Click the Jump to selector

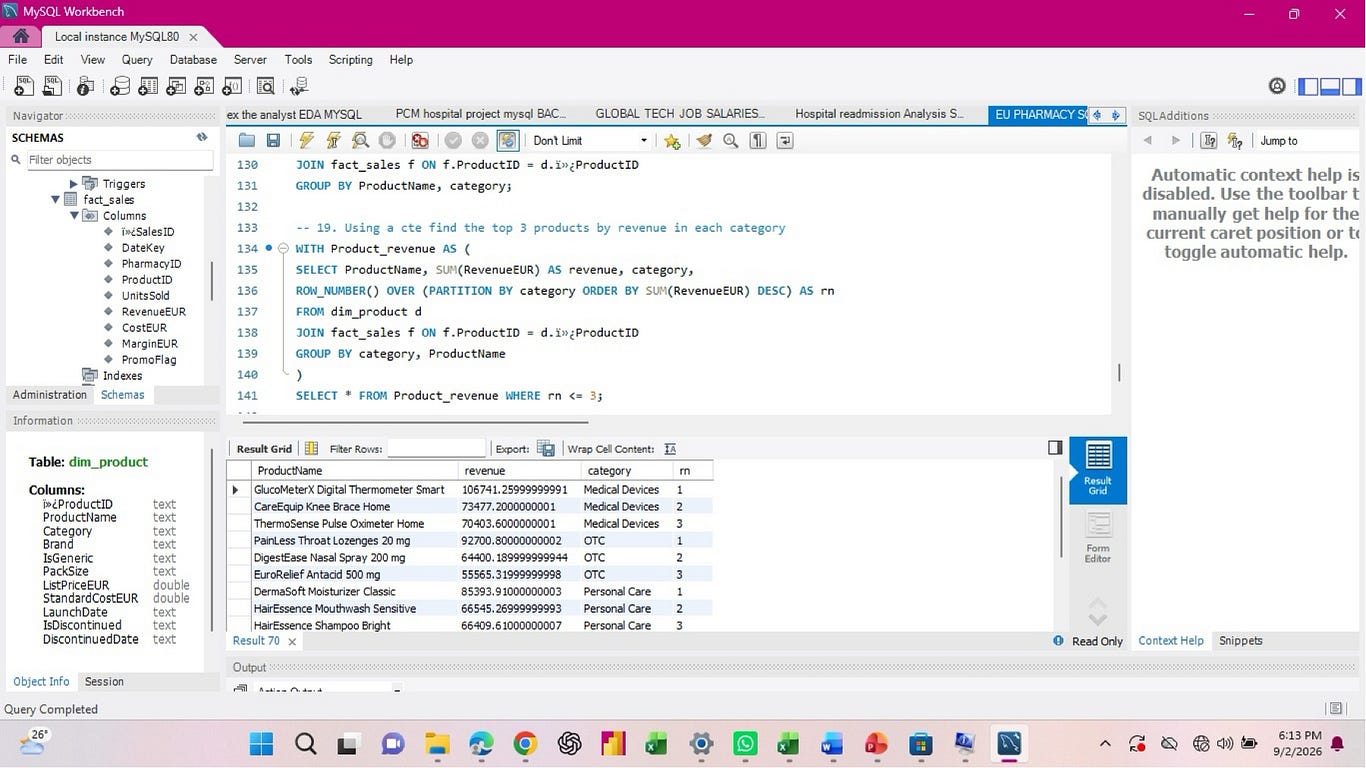[x=1308, y=141]
